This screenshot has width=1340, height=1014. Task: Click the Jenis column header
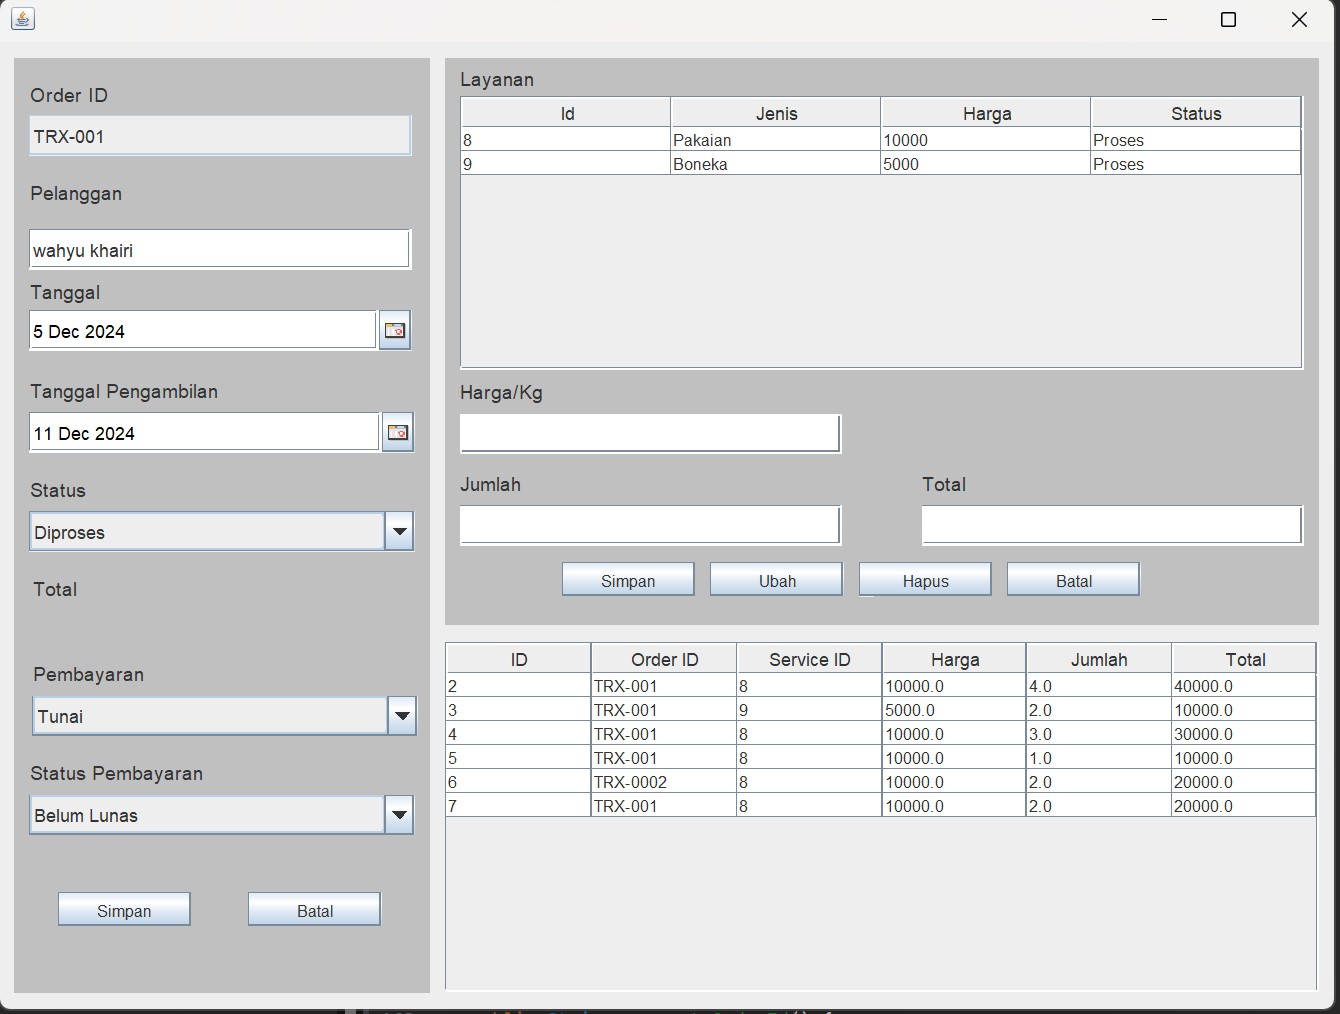click(x=776, y=113)
